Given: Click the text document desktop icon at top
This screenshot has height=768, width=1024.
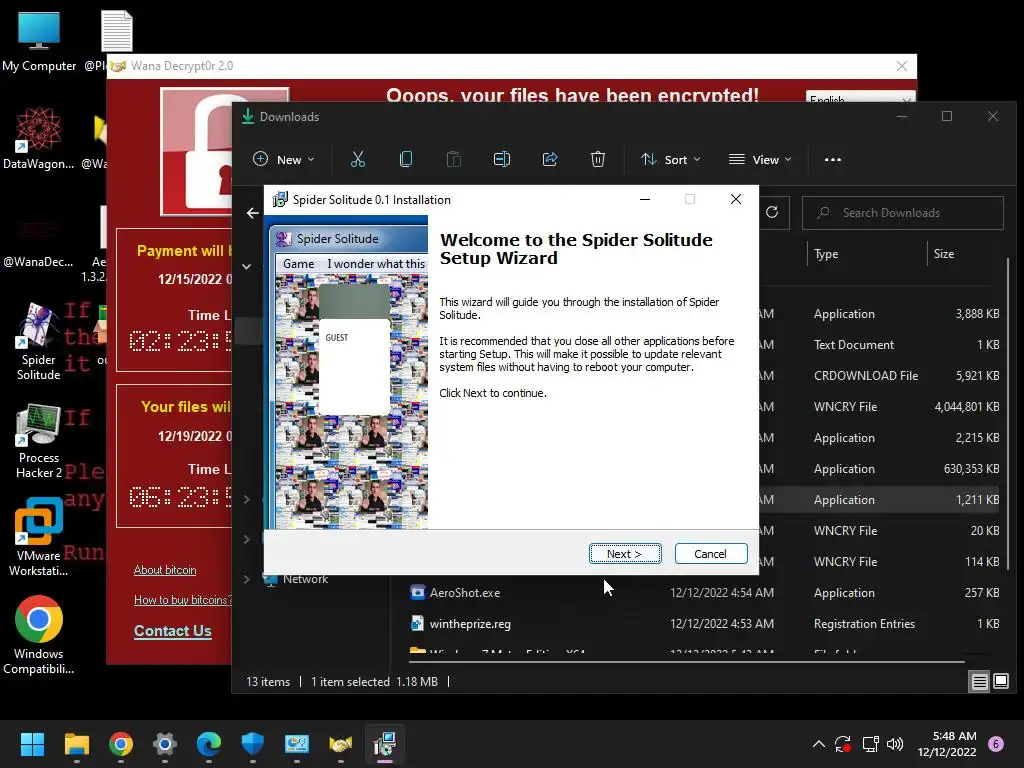Looking at the screenshot, I should 117,31.
